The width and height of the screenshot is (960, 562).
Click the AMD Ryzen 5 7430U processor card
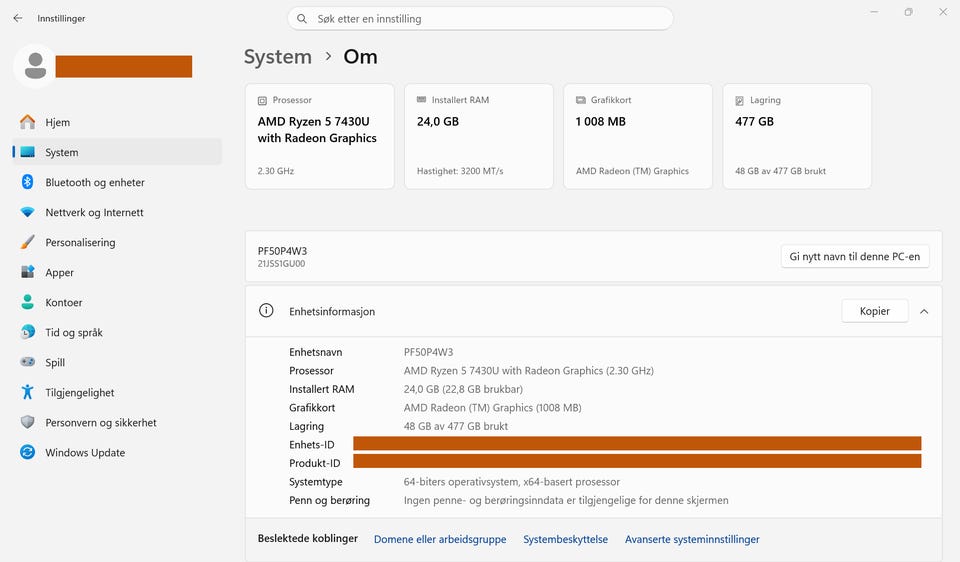coord(320,136)
